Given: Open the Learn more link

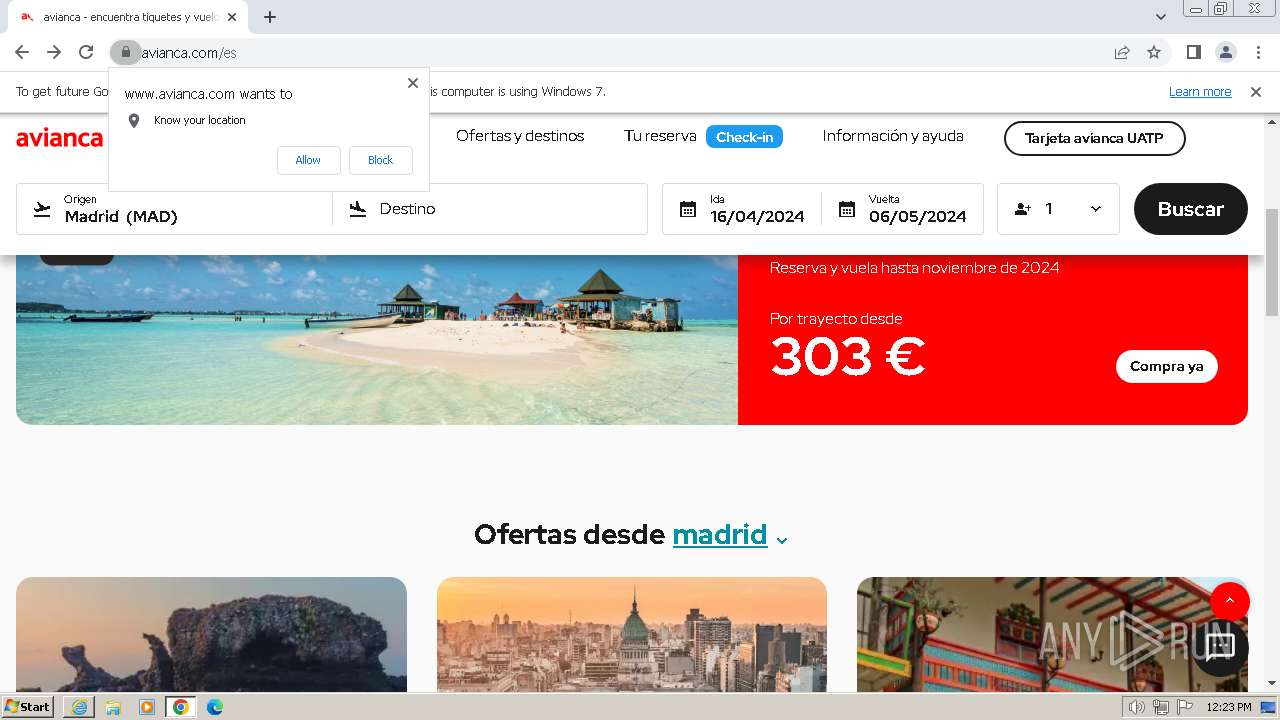Looking at the screenshot, I should [1200, 92].
